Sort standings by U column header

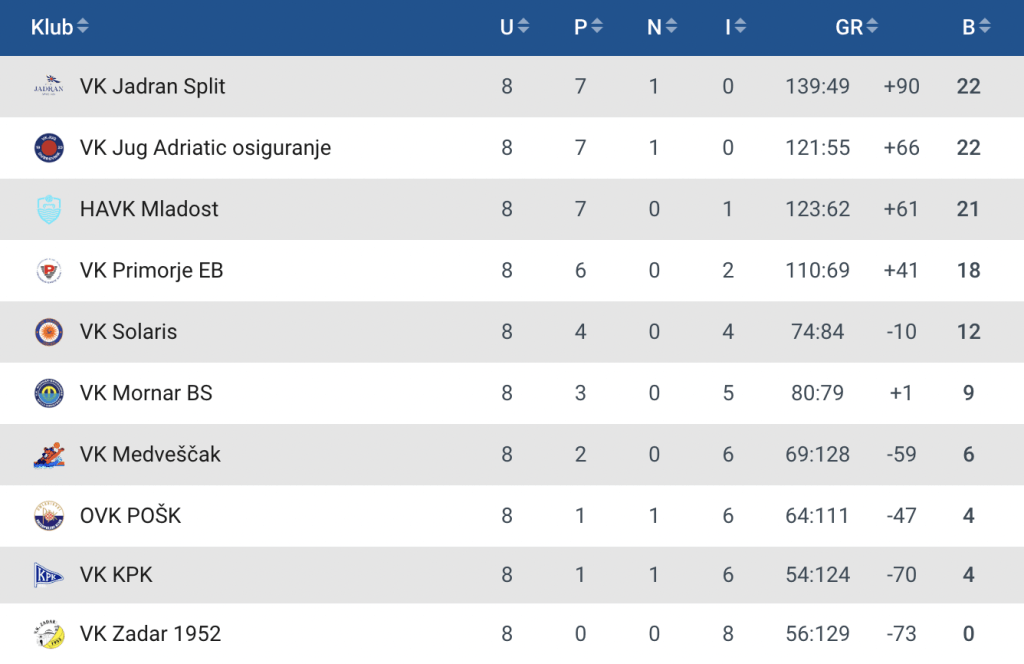click(514, 27)
